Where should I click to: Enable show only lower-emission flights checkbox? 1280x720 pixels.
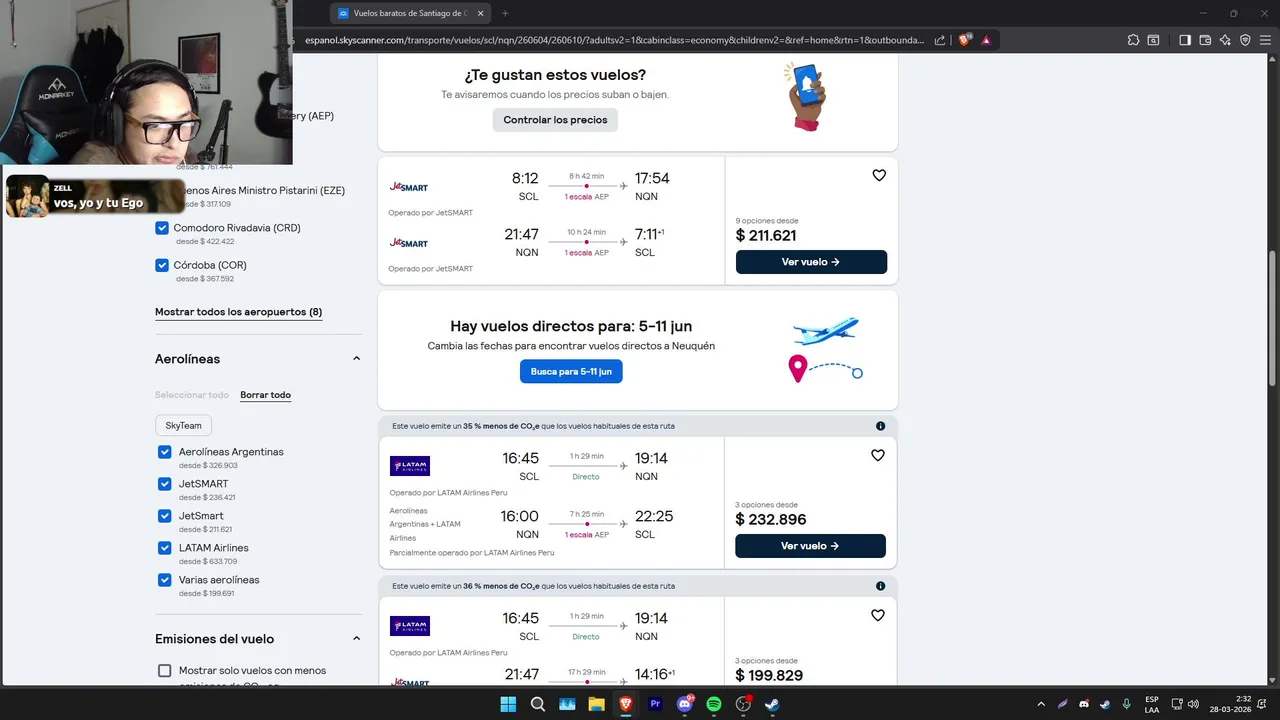click(x=165, y=671)
